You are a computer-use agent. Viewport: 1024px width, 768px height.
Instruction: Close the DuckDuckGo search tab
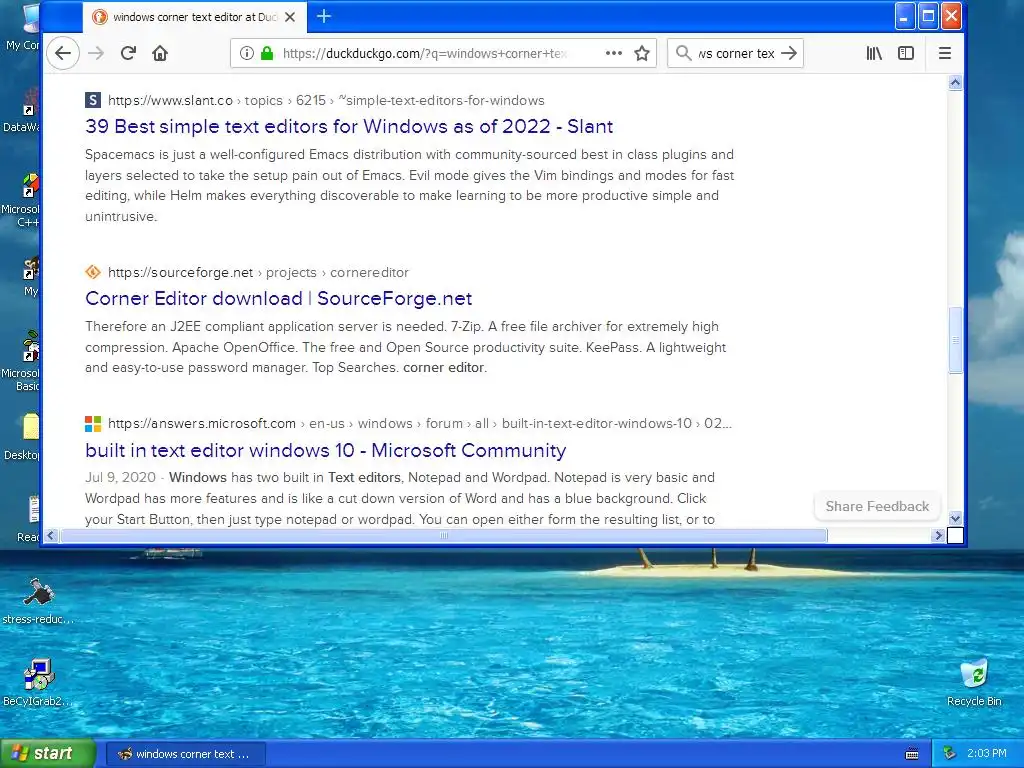291,17
